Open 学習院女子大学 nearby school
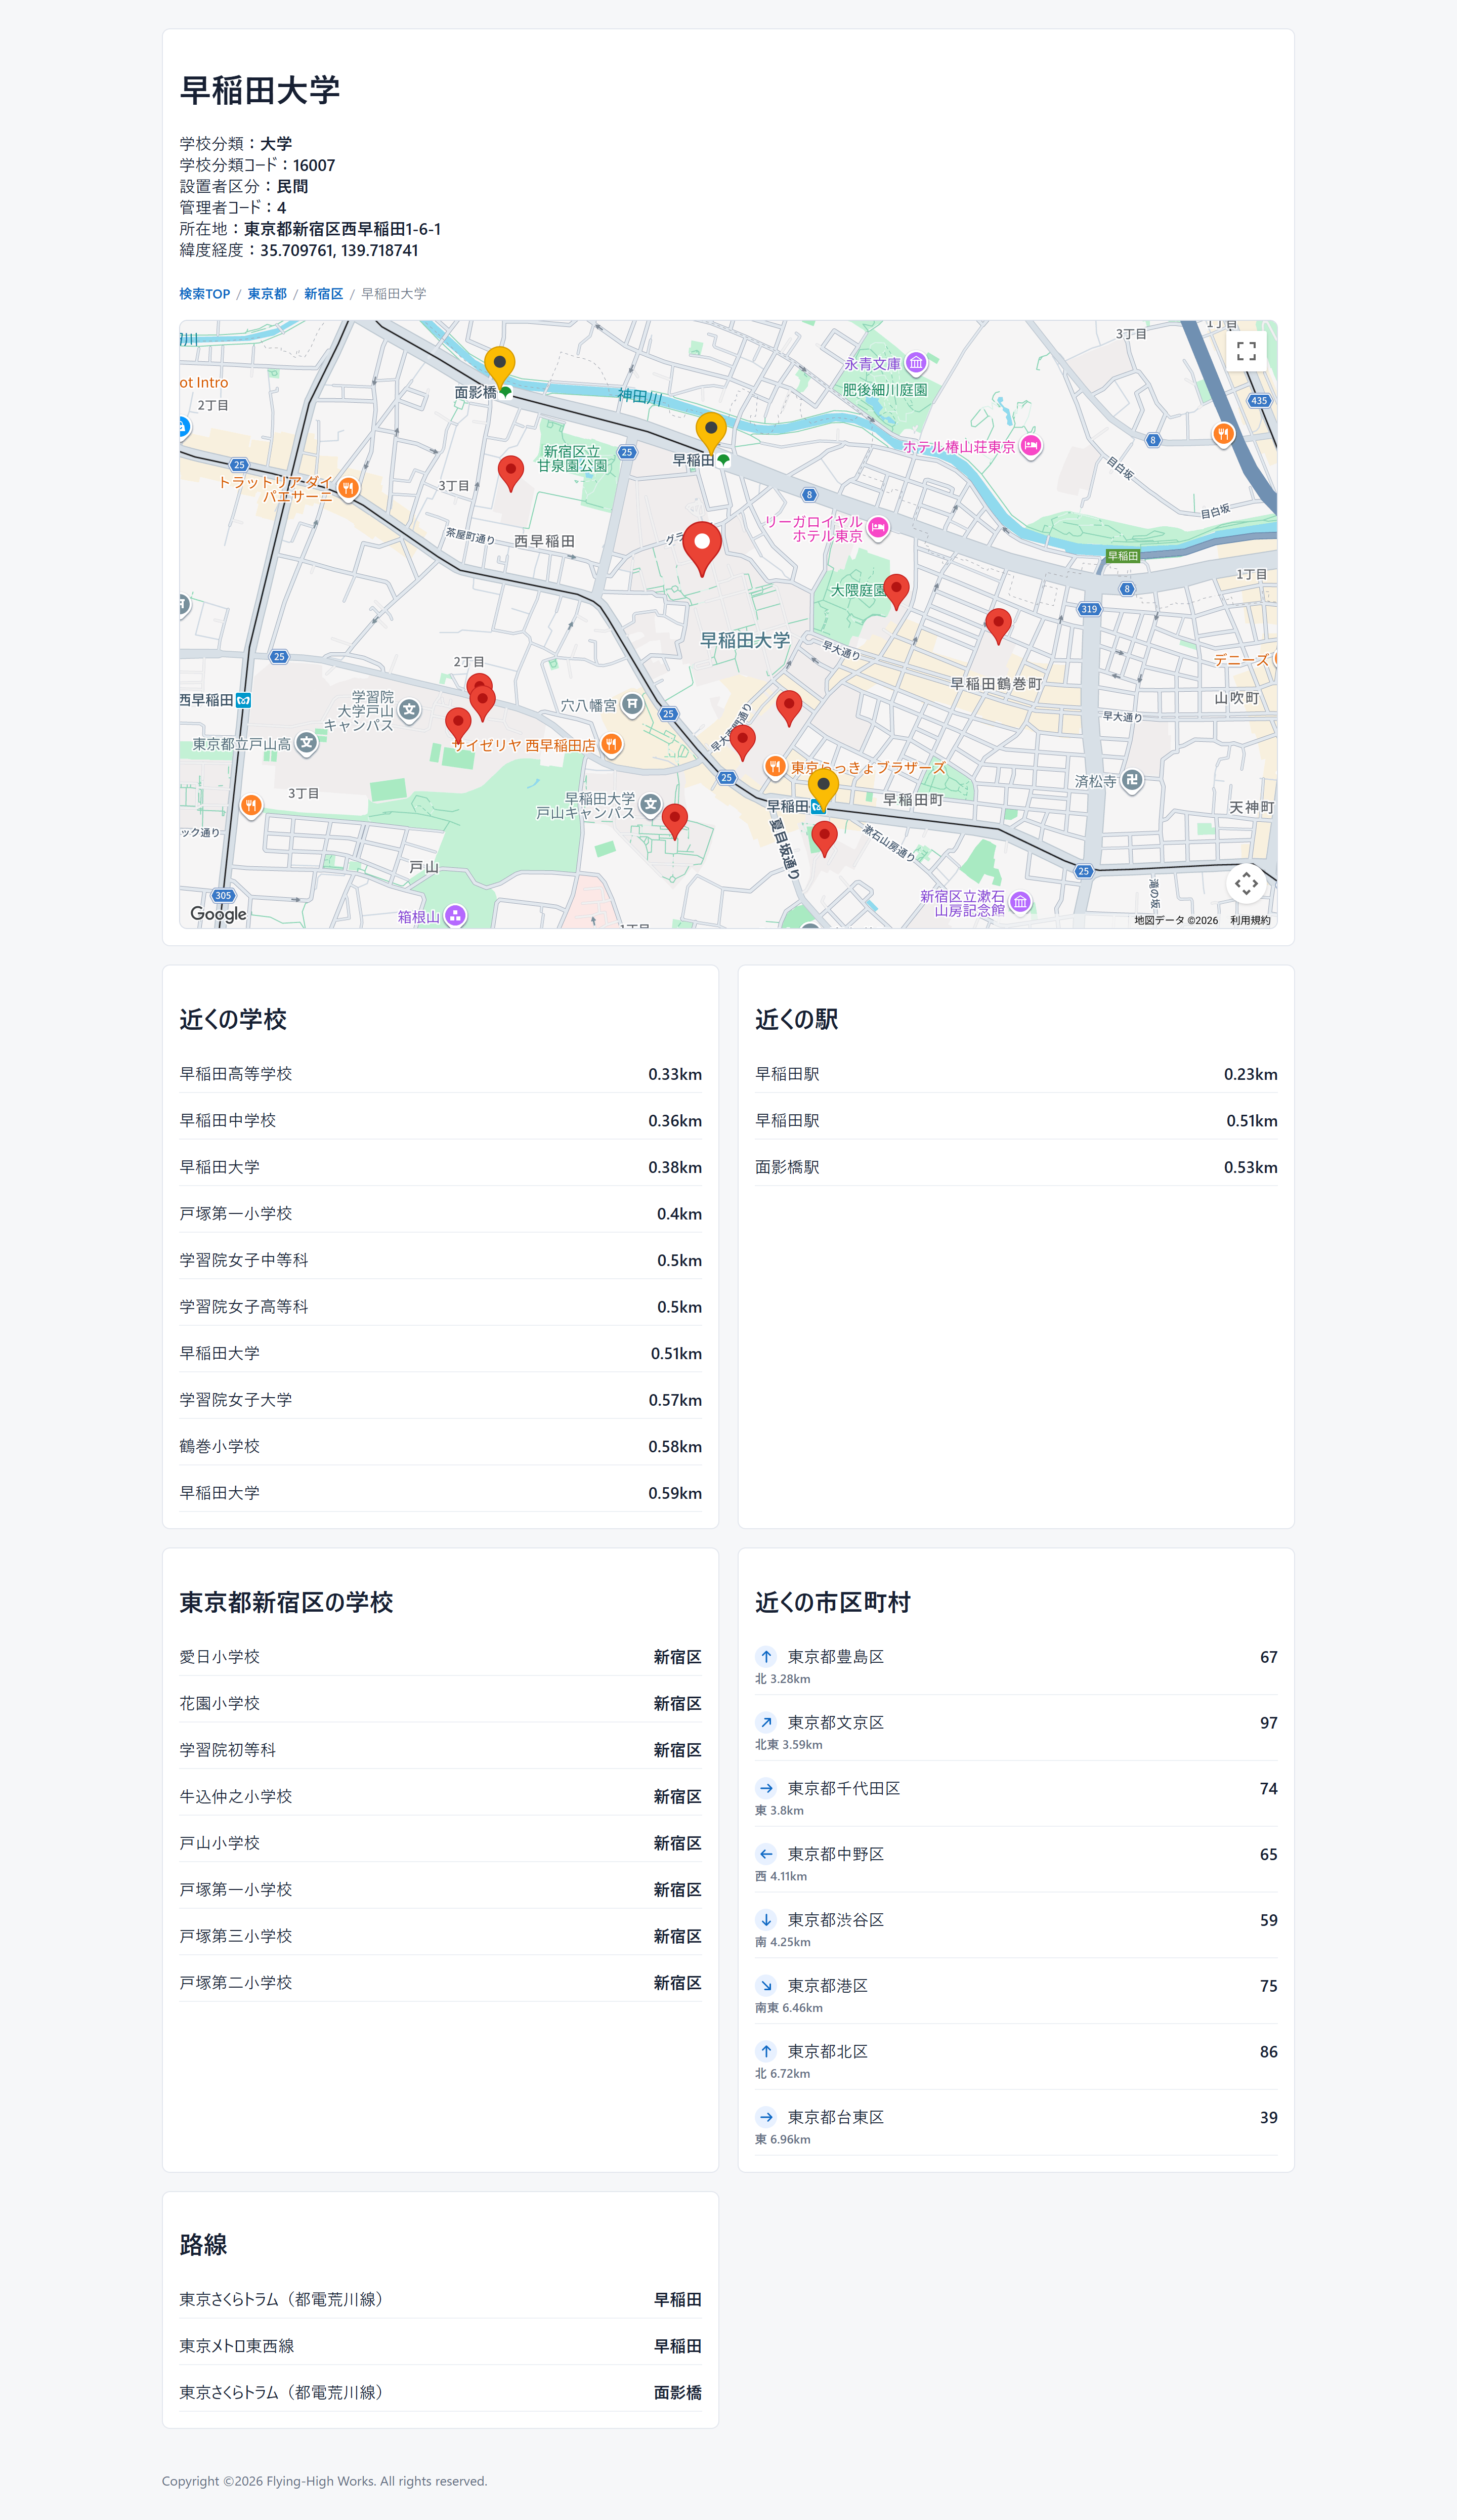This screenshot has width=1457, height=2520. (441, 1400)
